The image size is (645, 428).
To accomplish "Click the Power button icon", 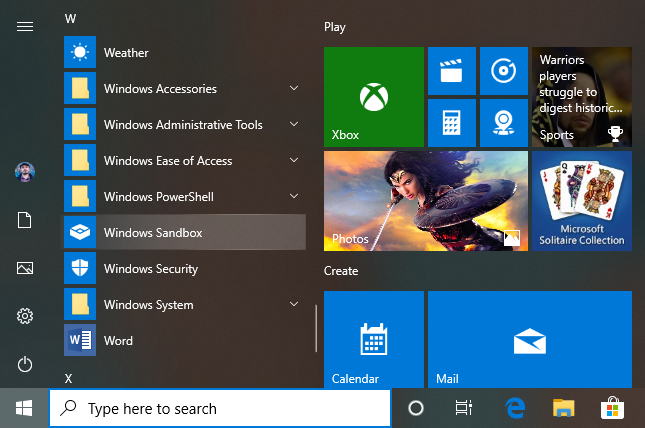I will (25, 364).
